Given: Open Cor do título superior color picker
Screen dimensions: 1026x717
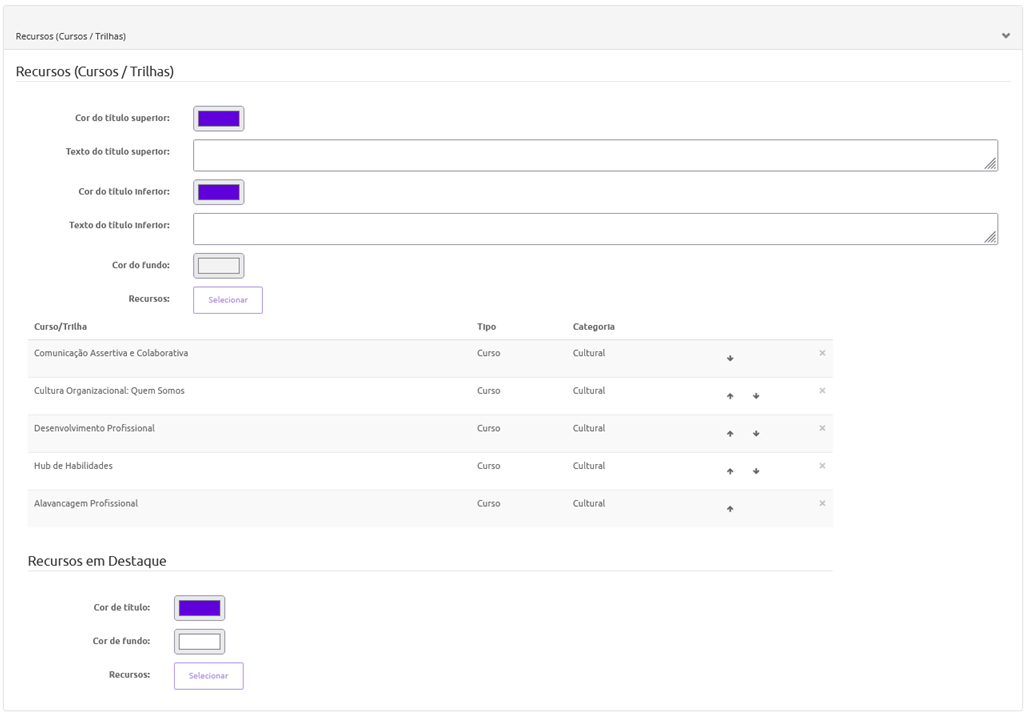Looking at the screenshot, I should tap(219, 119).
